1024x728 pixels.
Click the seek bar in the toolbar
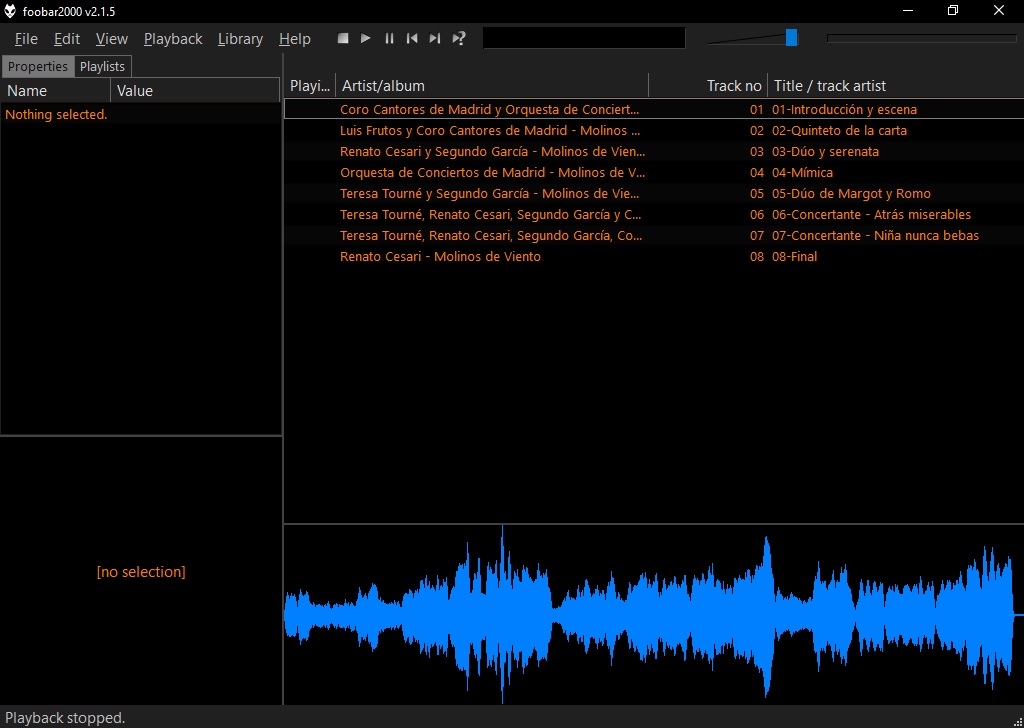click(x=921, y=39)
